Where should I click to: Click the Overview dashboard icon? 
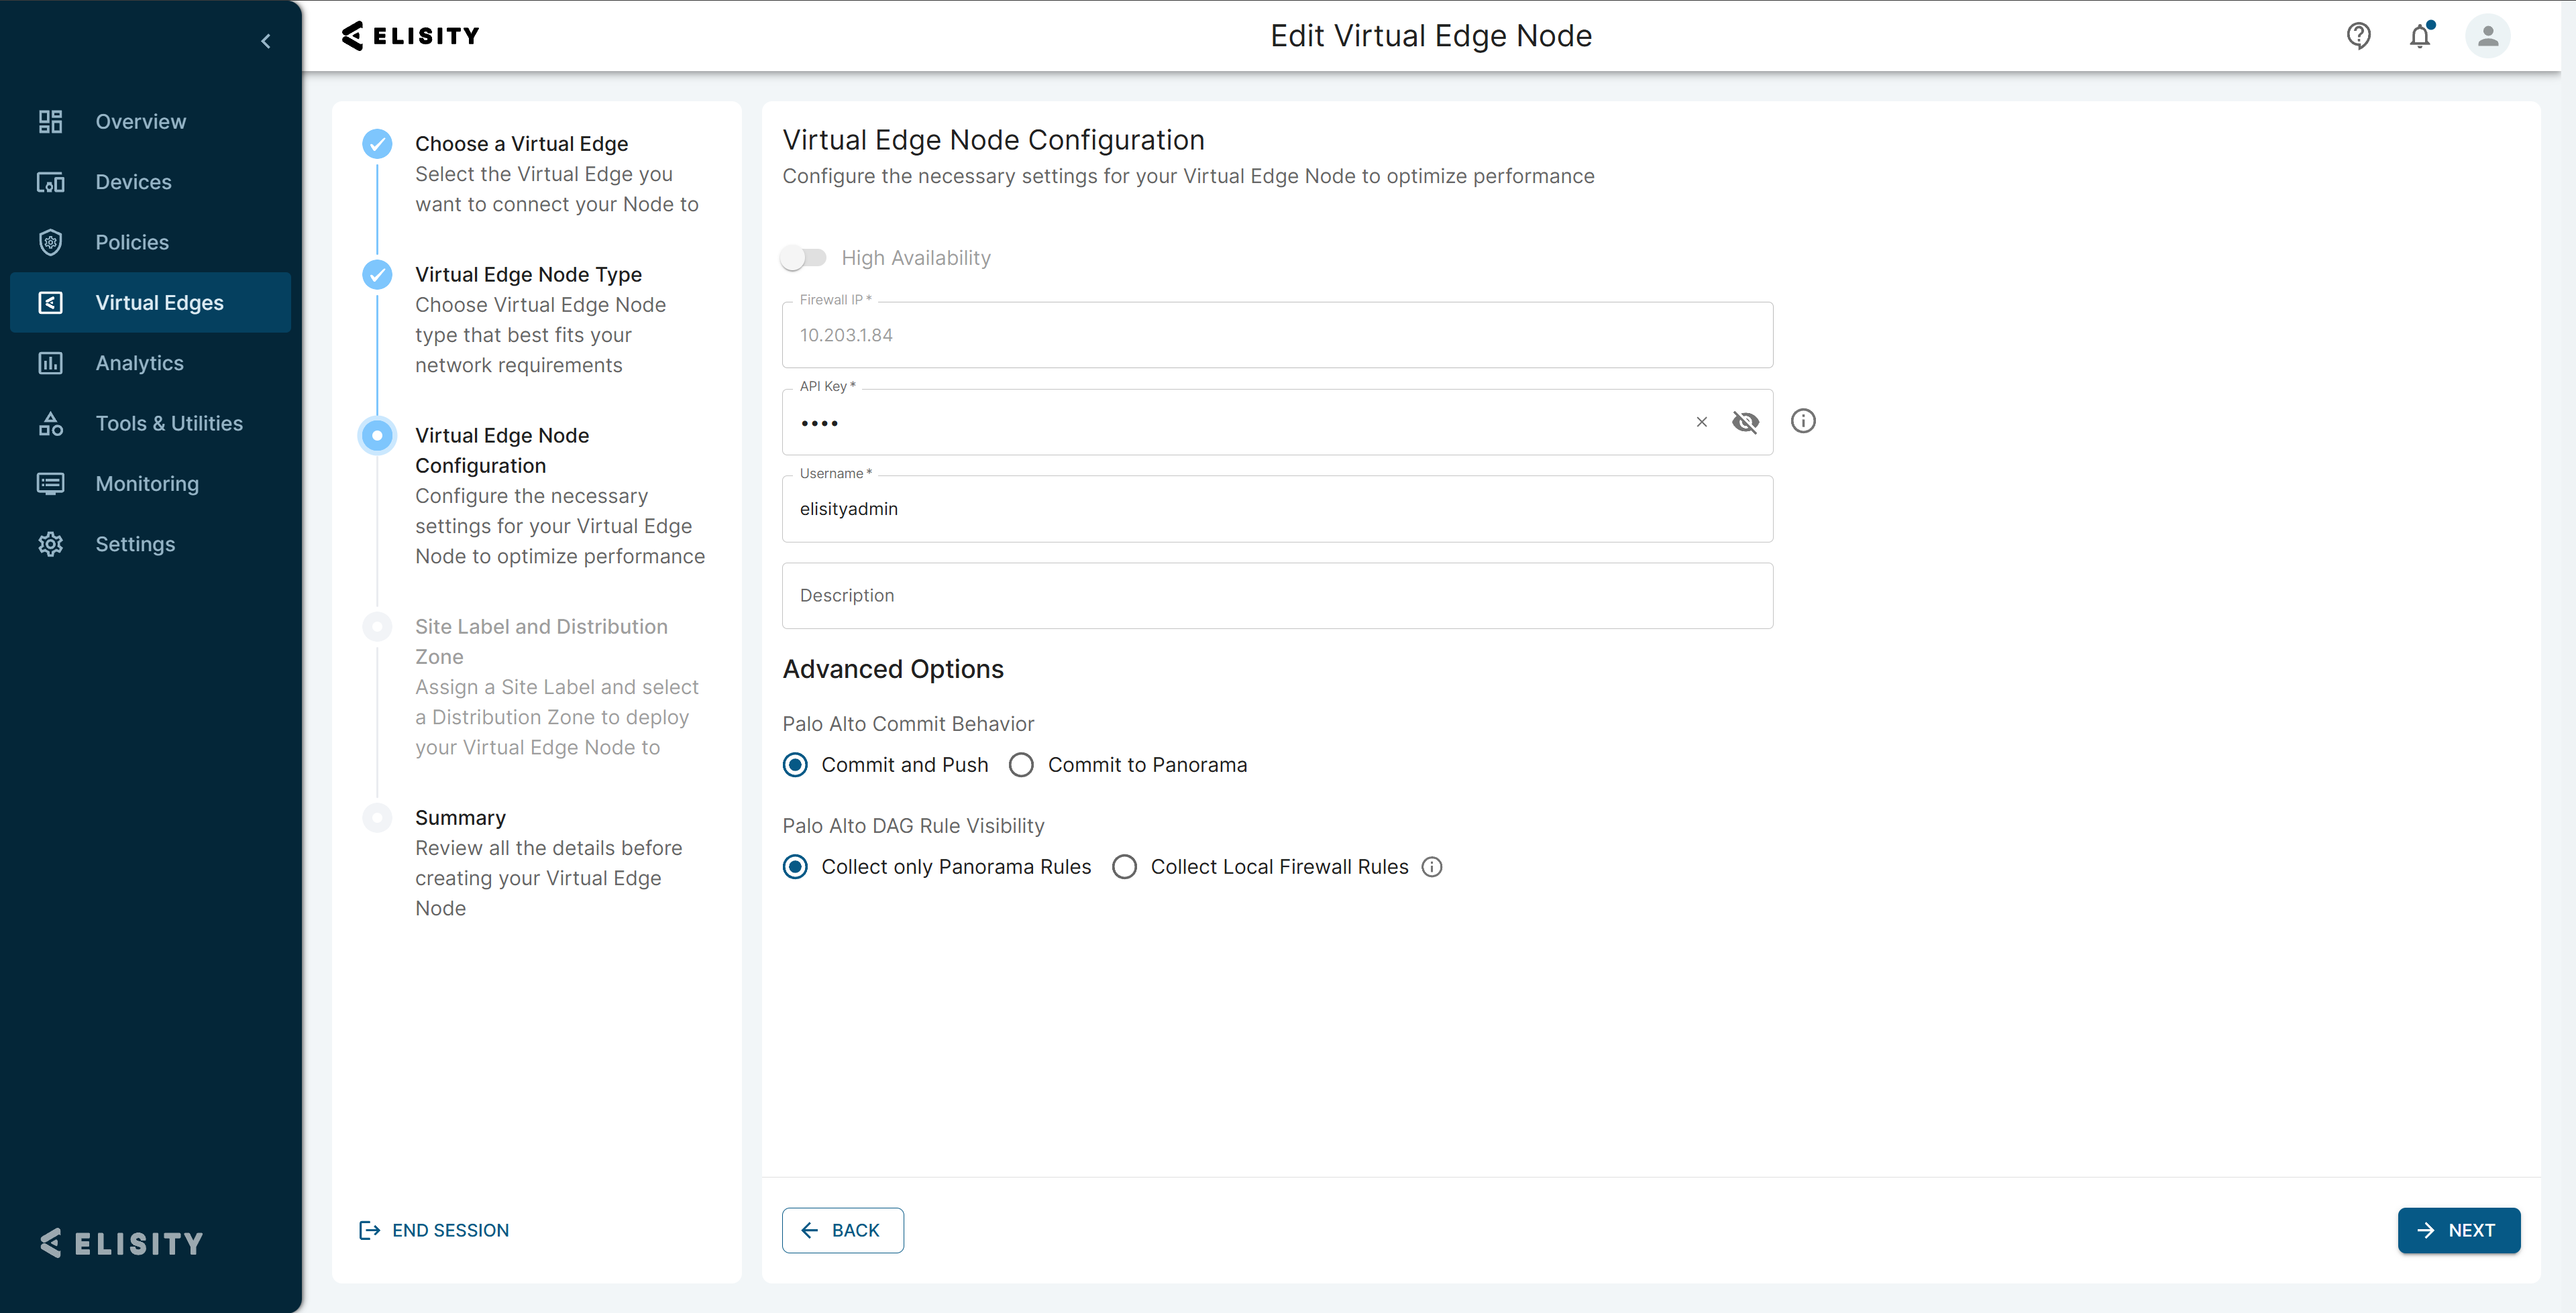[50, 121]
